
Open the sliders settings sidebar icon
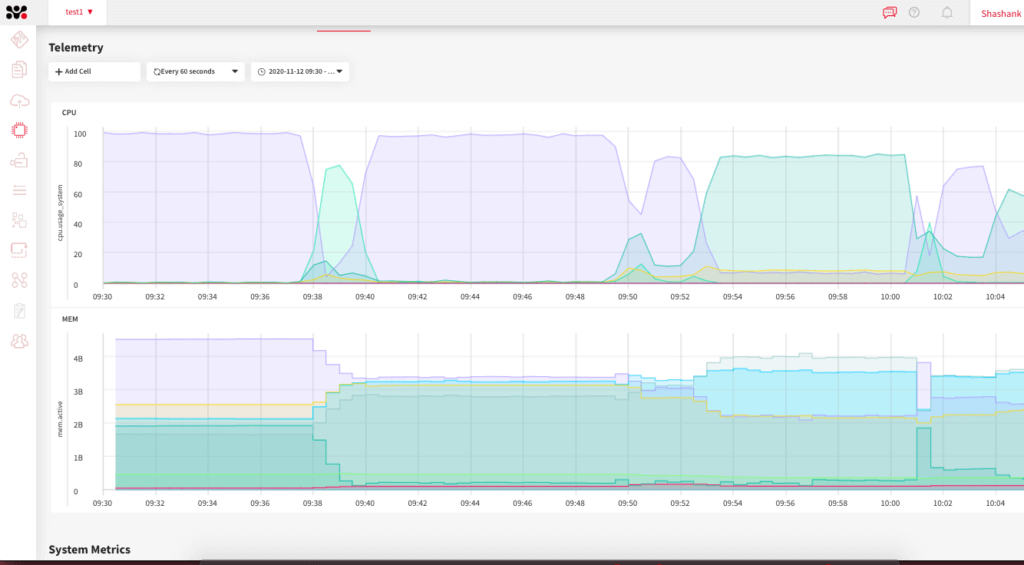[20, 190]
